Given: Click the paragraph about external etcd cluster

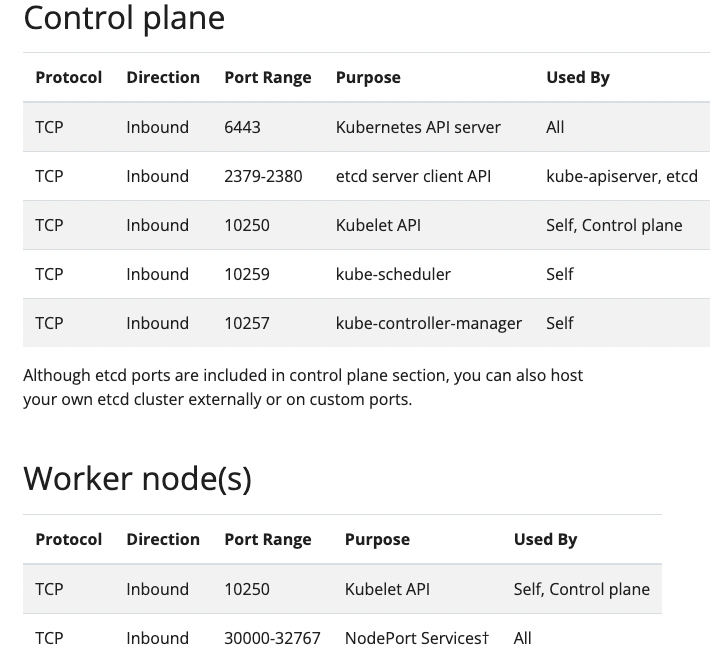Looking at the screenshot, I should click(x=303, y=387).
